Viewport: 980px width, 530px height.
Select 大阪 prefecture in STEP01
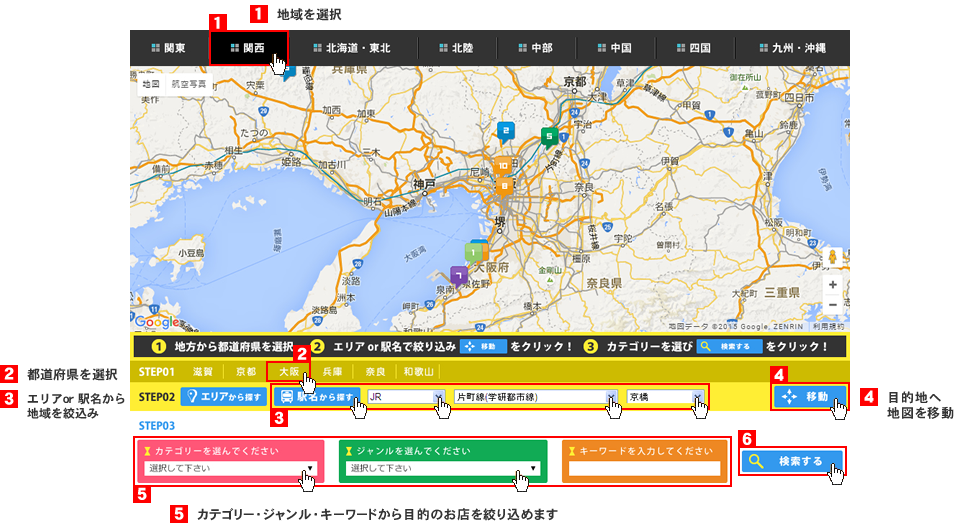click(289, 371)
